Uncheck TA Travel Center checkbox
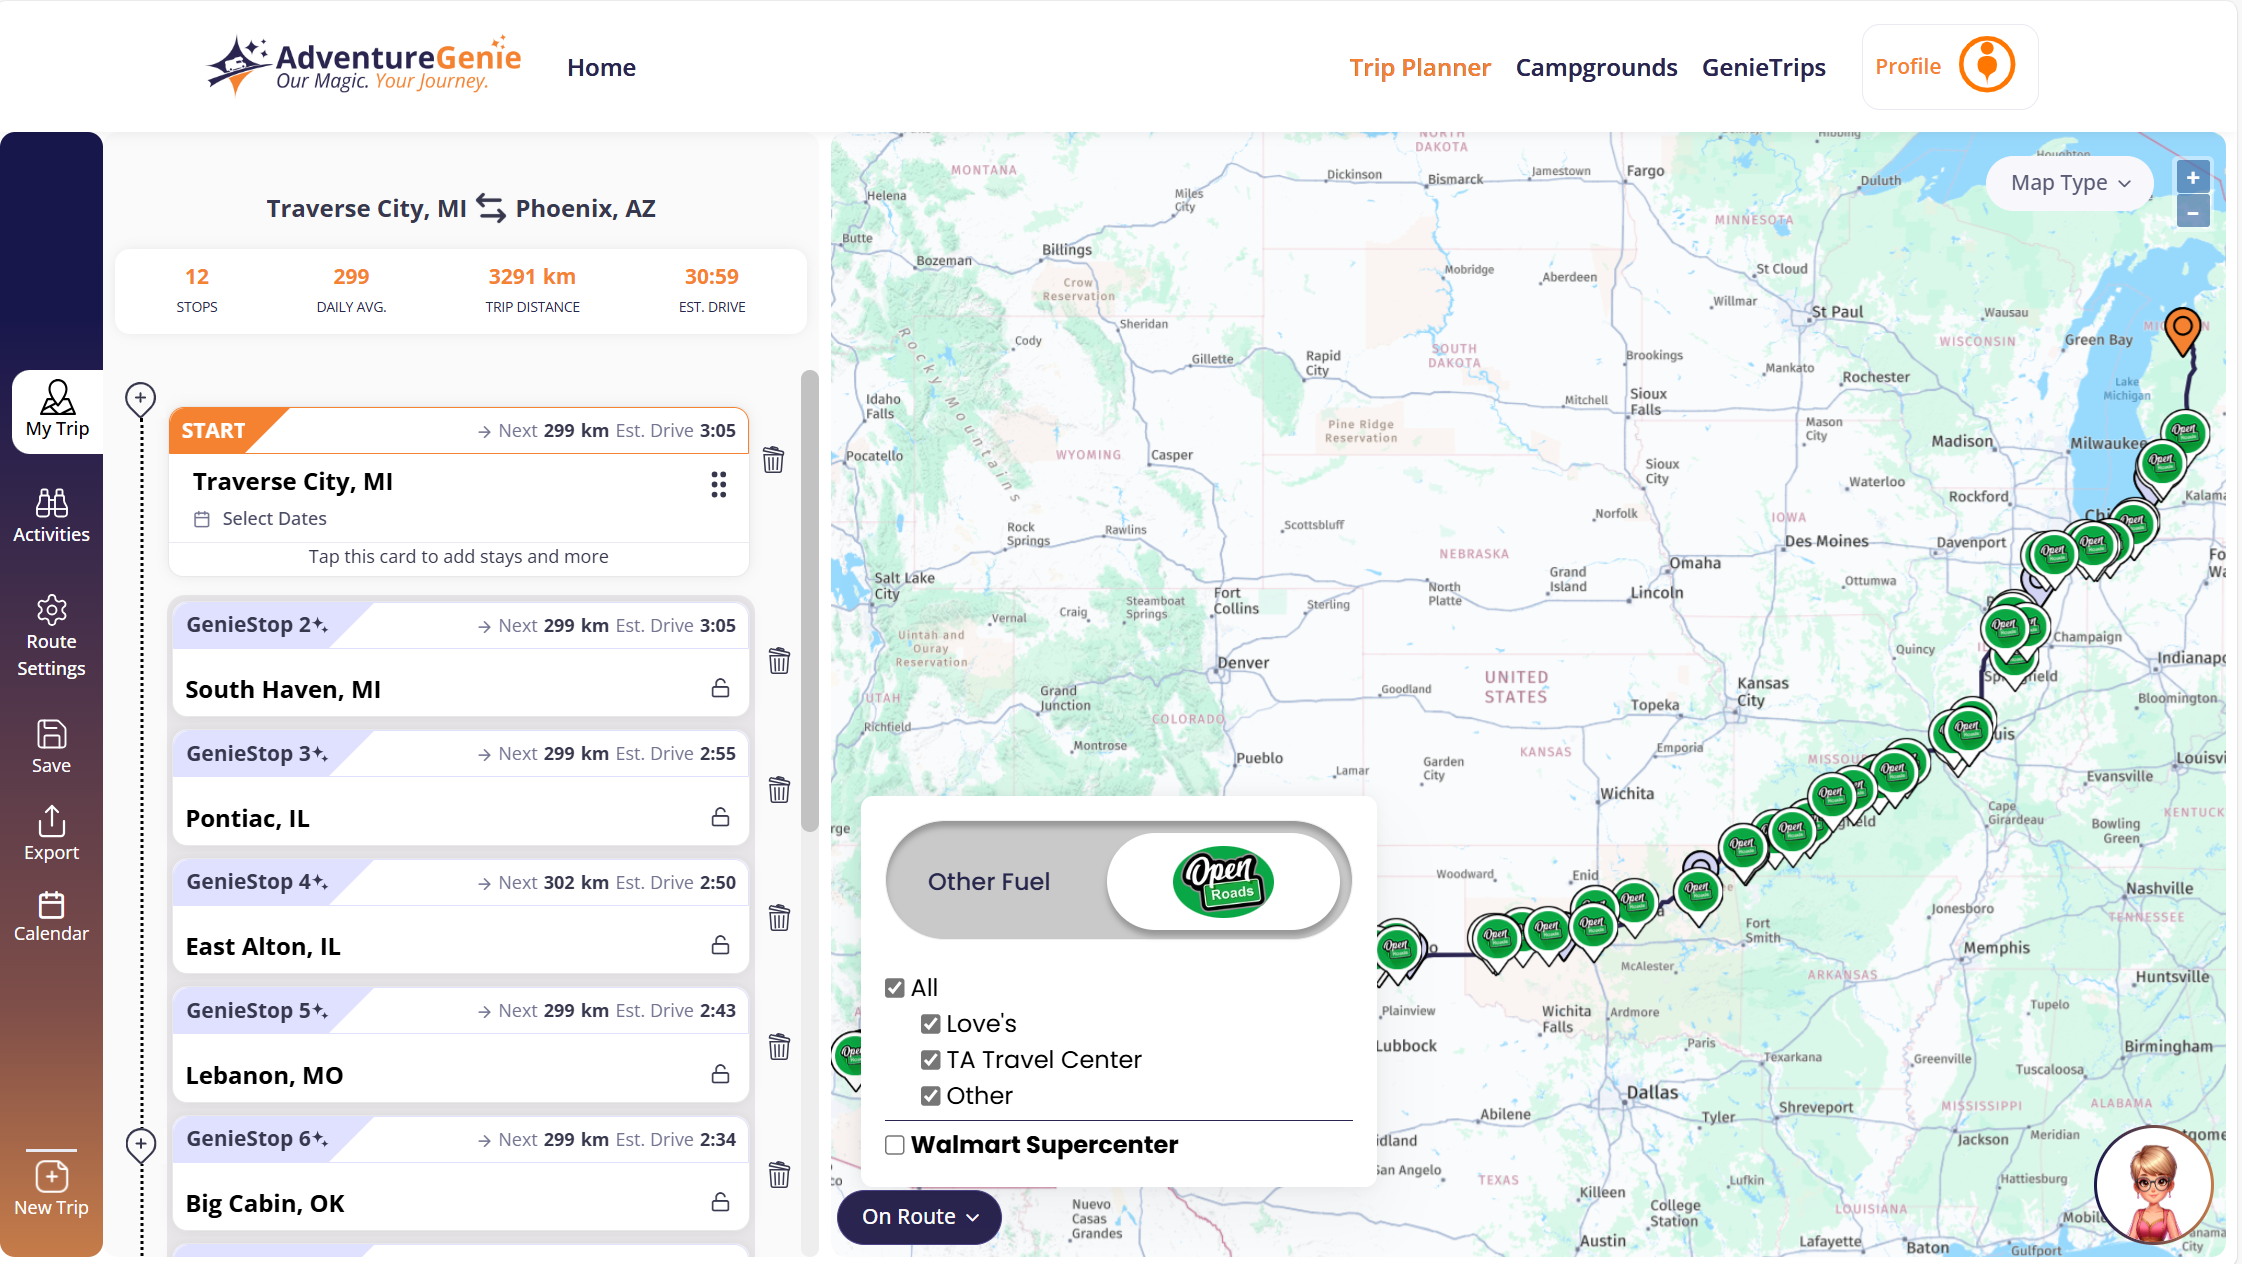This screenshot has width=2242, height=1264. 931,1060
